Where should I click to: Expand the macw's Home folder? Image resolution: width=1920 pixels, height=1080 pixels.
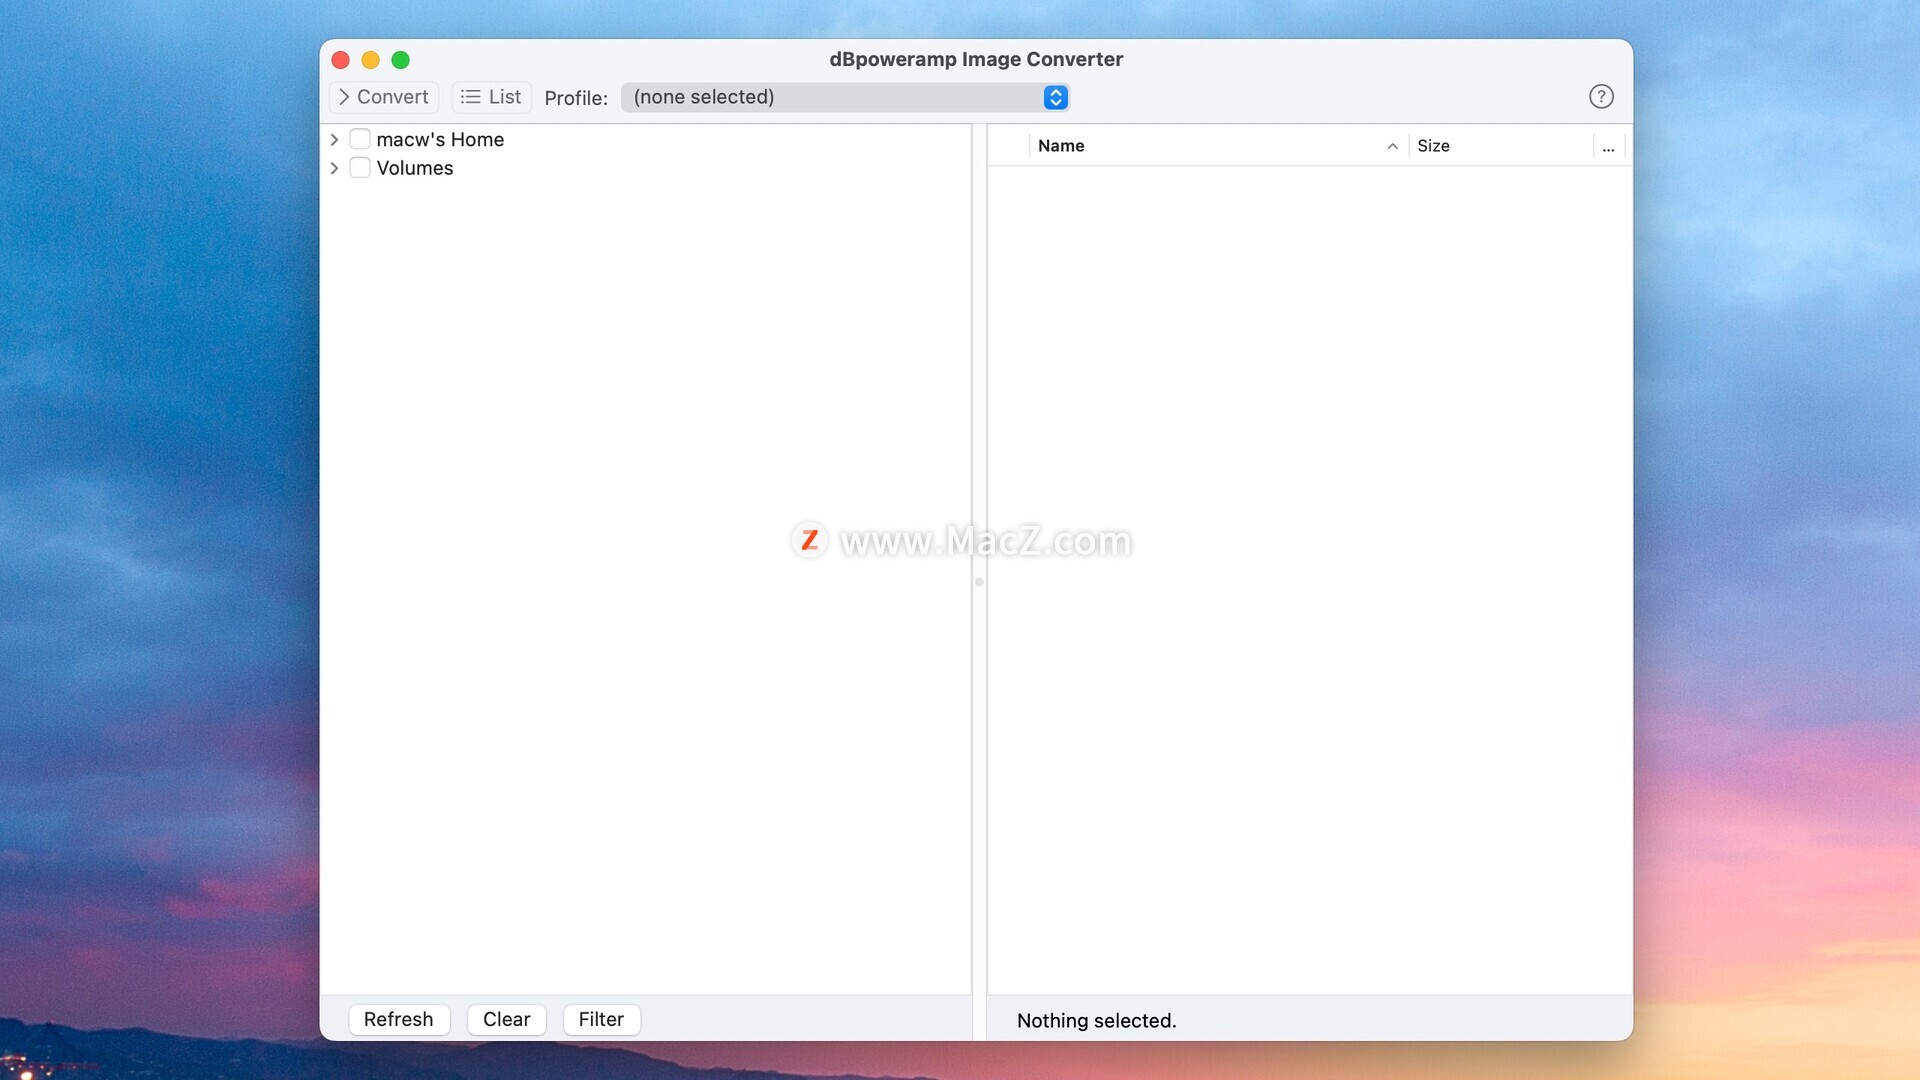click(x=334, y=140)
